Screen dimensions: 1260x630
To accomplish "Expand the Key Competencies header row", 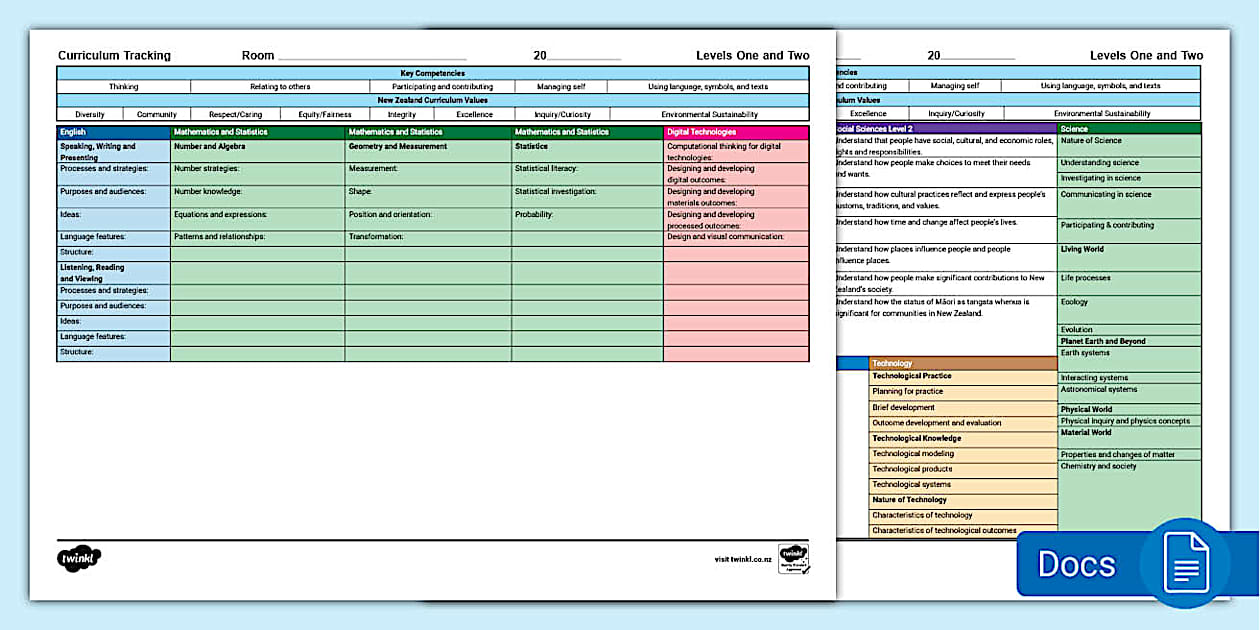I will [433, 73].
